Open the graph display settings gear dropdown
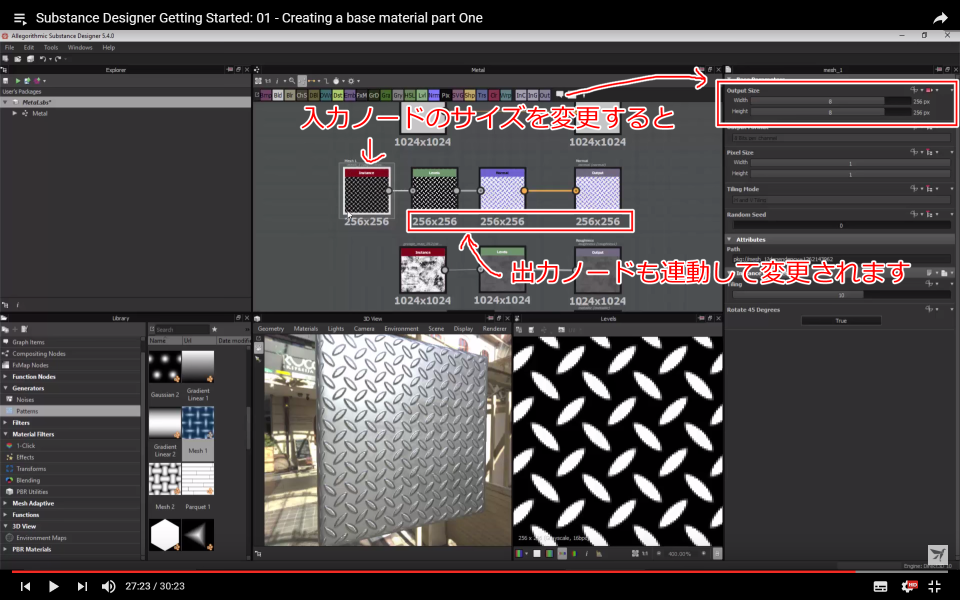Viewport: 960px width, 600px height. [353, 81]
